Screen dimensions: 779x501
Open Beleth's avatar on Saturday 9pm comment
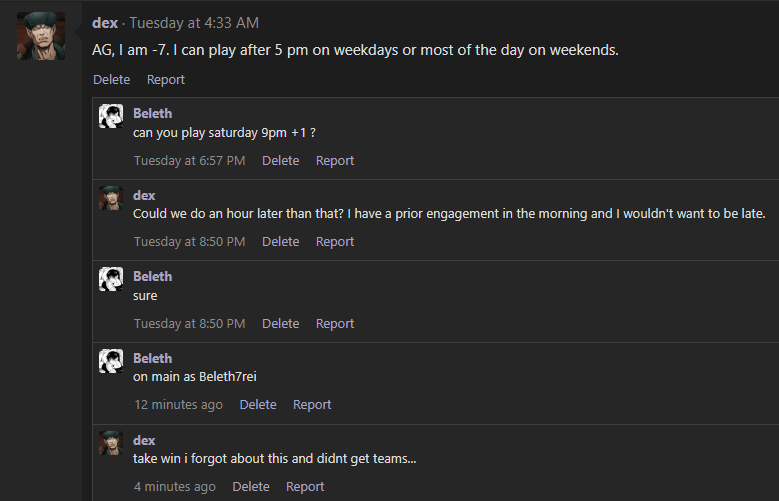click(111, 116)
